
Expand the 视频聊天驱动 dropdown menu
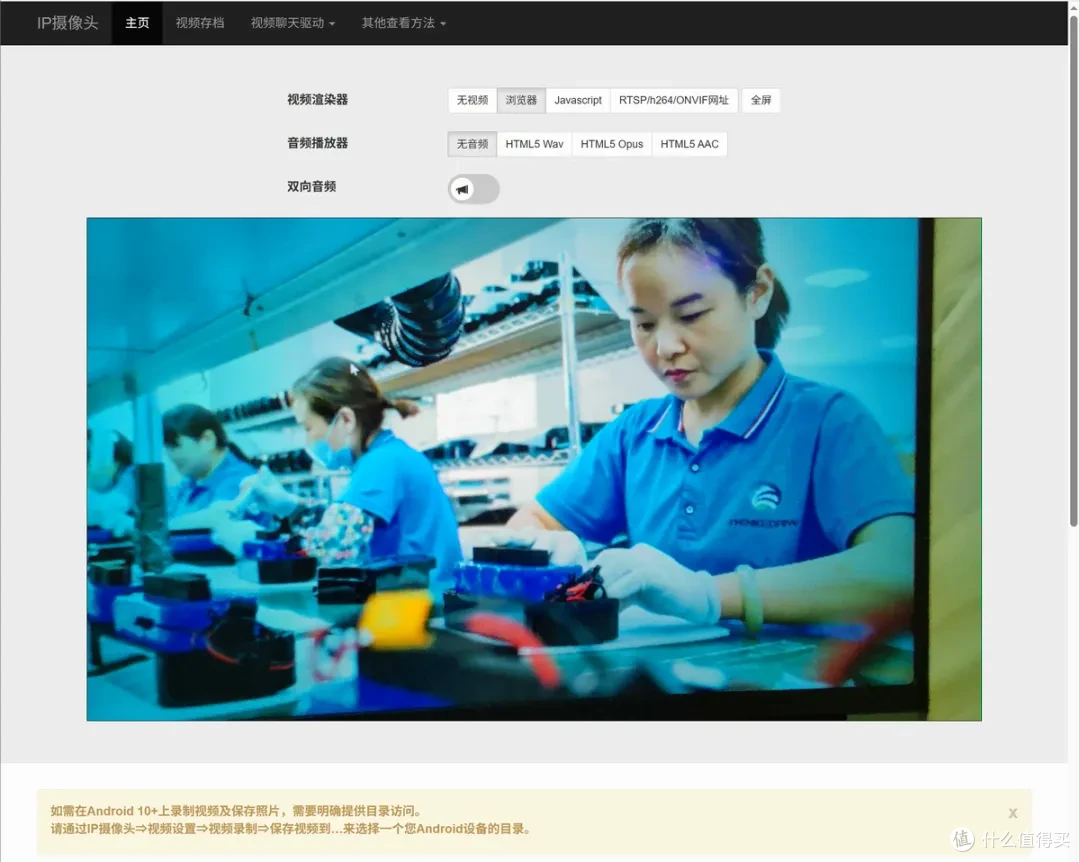[x=293, y=23]
